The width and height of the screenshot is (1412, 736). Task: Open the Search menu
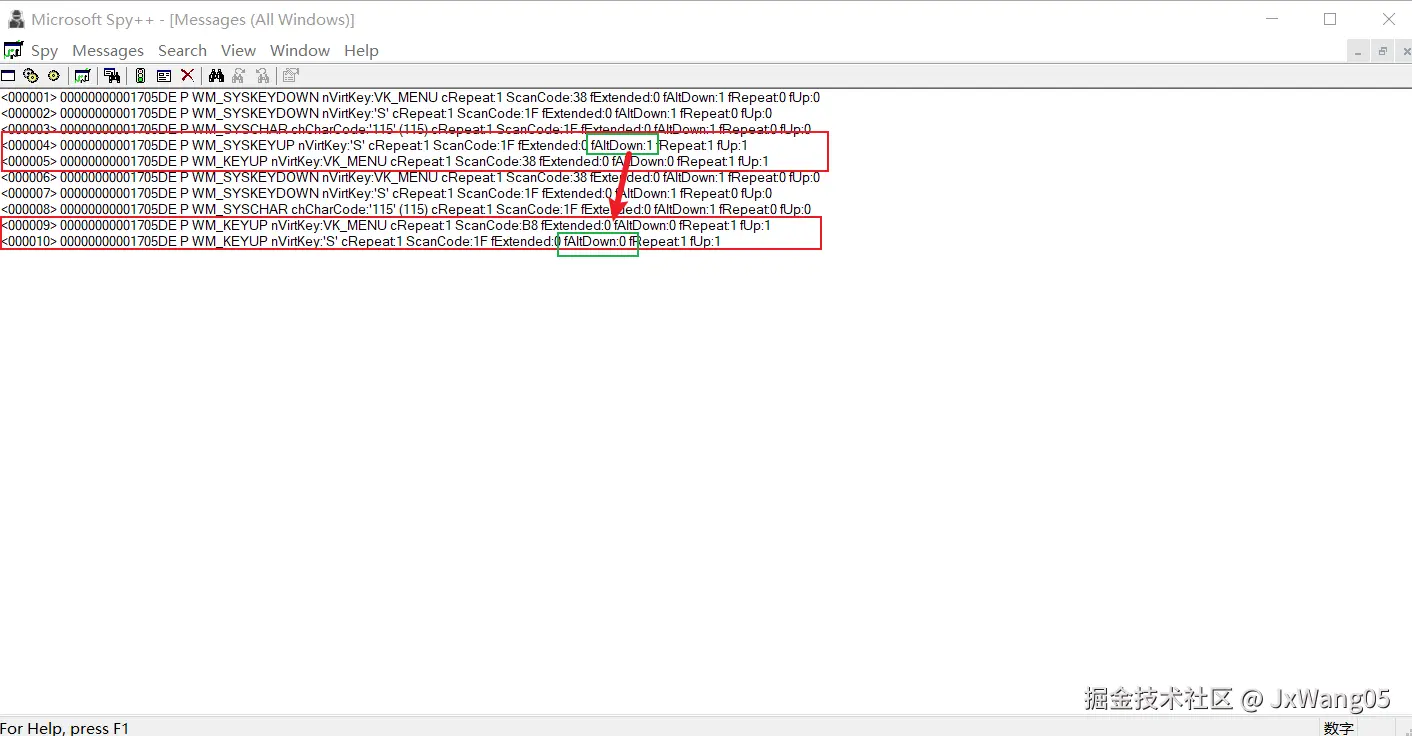tap(182, 51)
